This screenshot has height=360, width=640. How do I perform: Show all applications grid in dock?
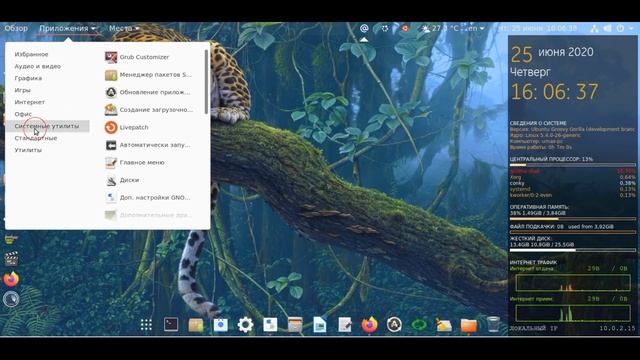pyautogui.click(x=146, y=325)
